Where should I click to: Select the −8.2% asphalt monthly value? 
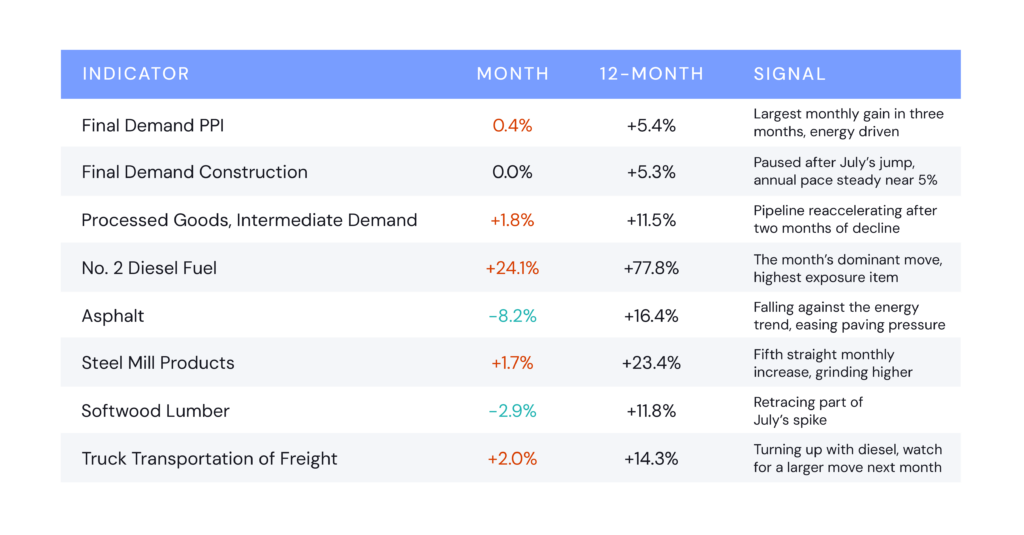point(513,316)
